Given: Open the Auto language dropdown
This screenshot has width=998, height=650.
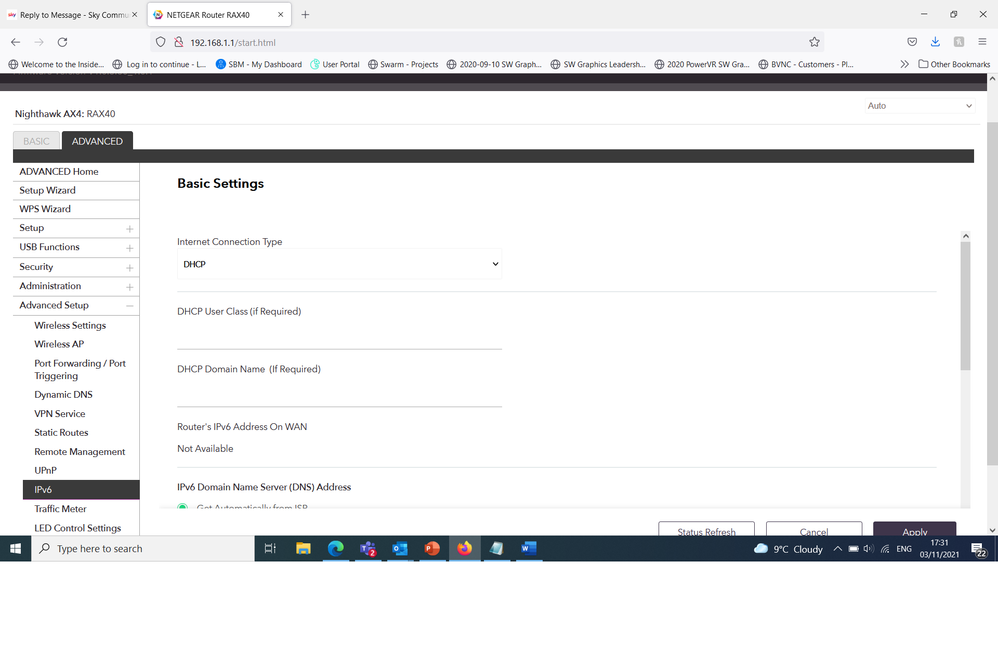Looking at the screenshot, I should tap(919, 106).
